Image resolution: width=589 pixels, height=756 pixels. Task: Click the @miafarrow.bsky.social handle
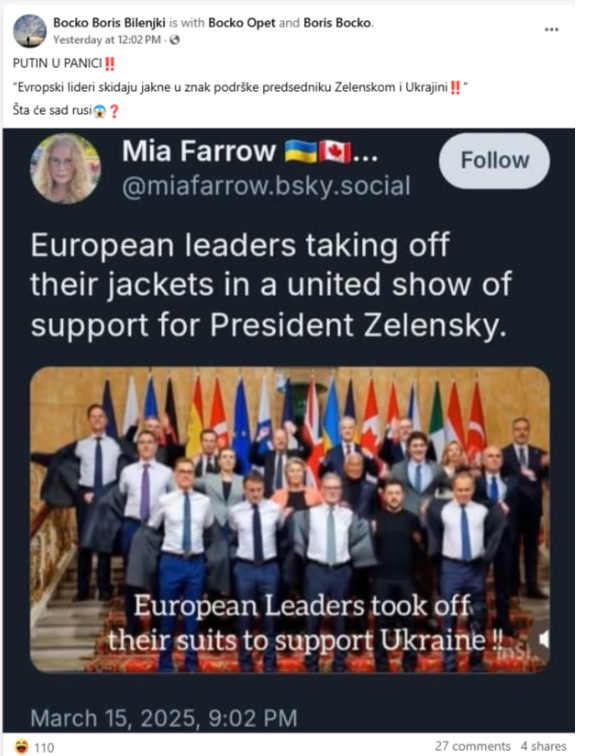pyautogui.click(x=266, y=186)
